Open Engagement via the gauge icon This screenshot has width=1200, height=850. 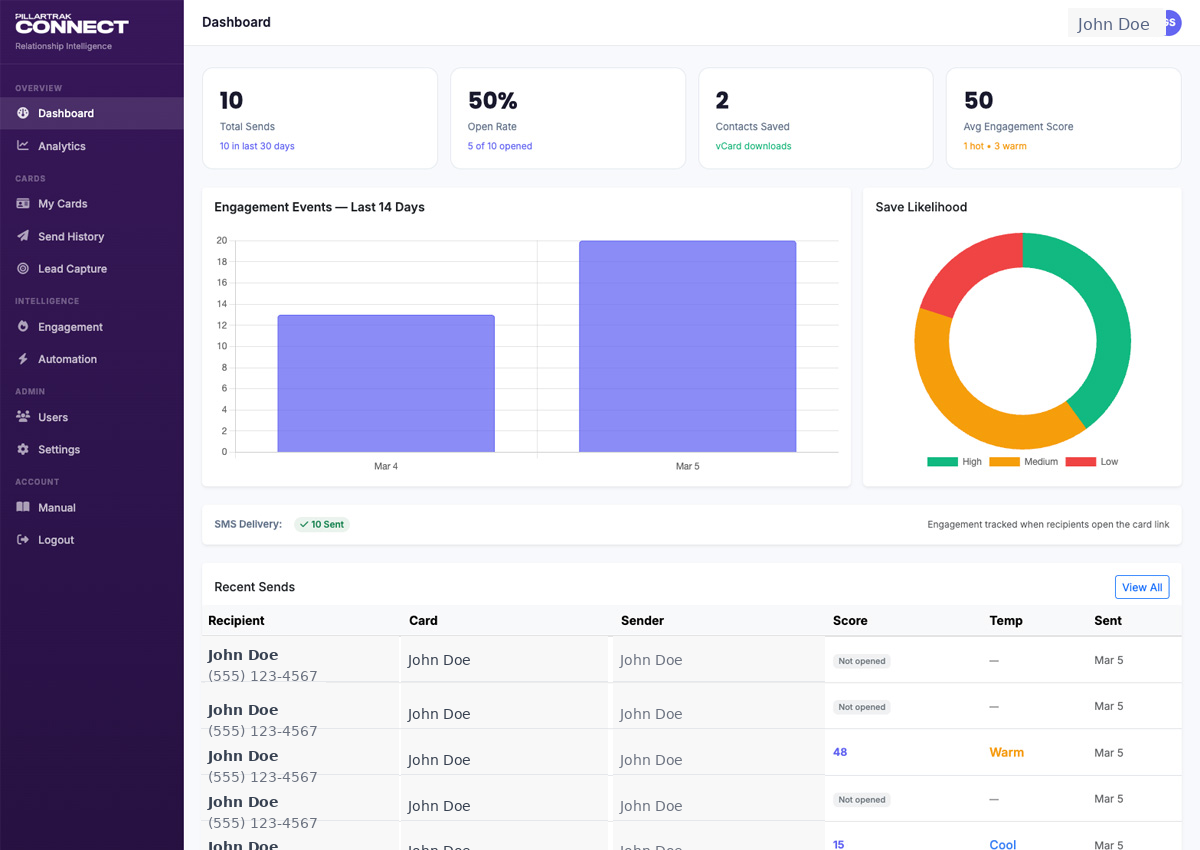click(x=24, y=326)
